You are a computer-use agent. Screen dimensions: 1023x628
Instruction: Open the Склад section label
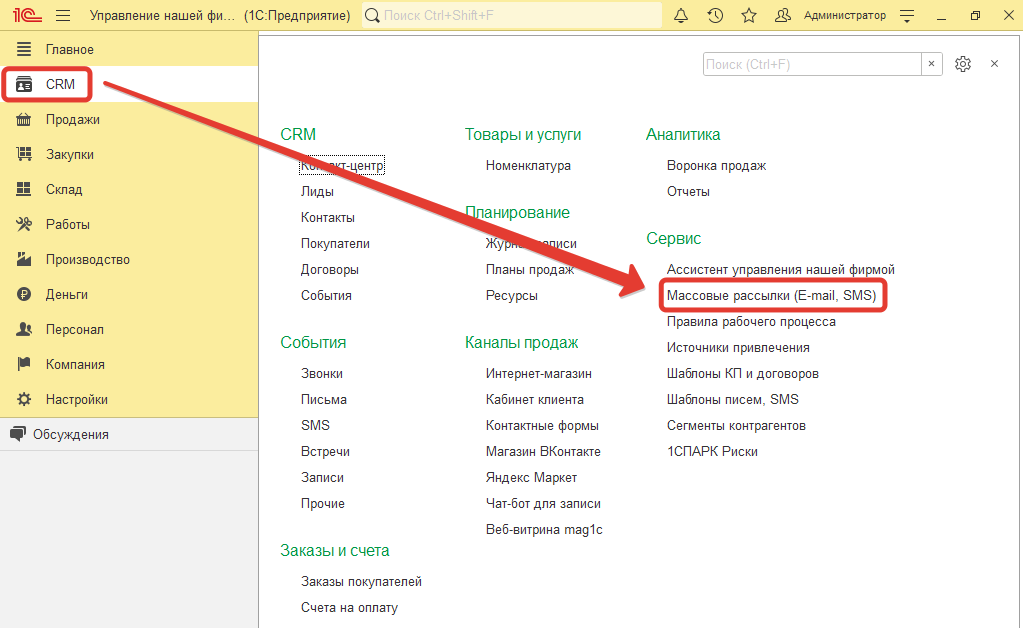coord(64,190)
